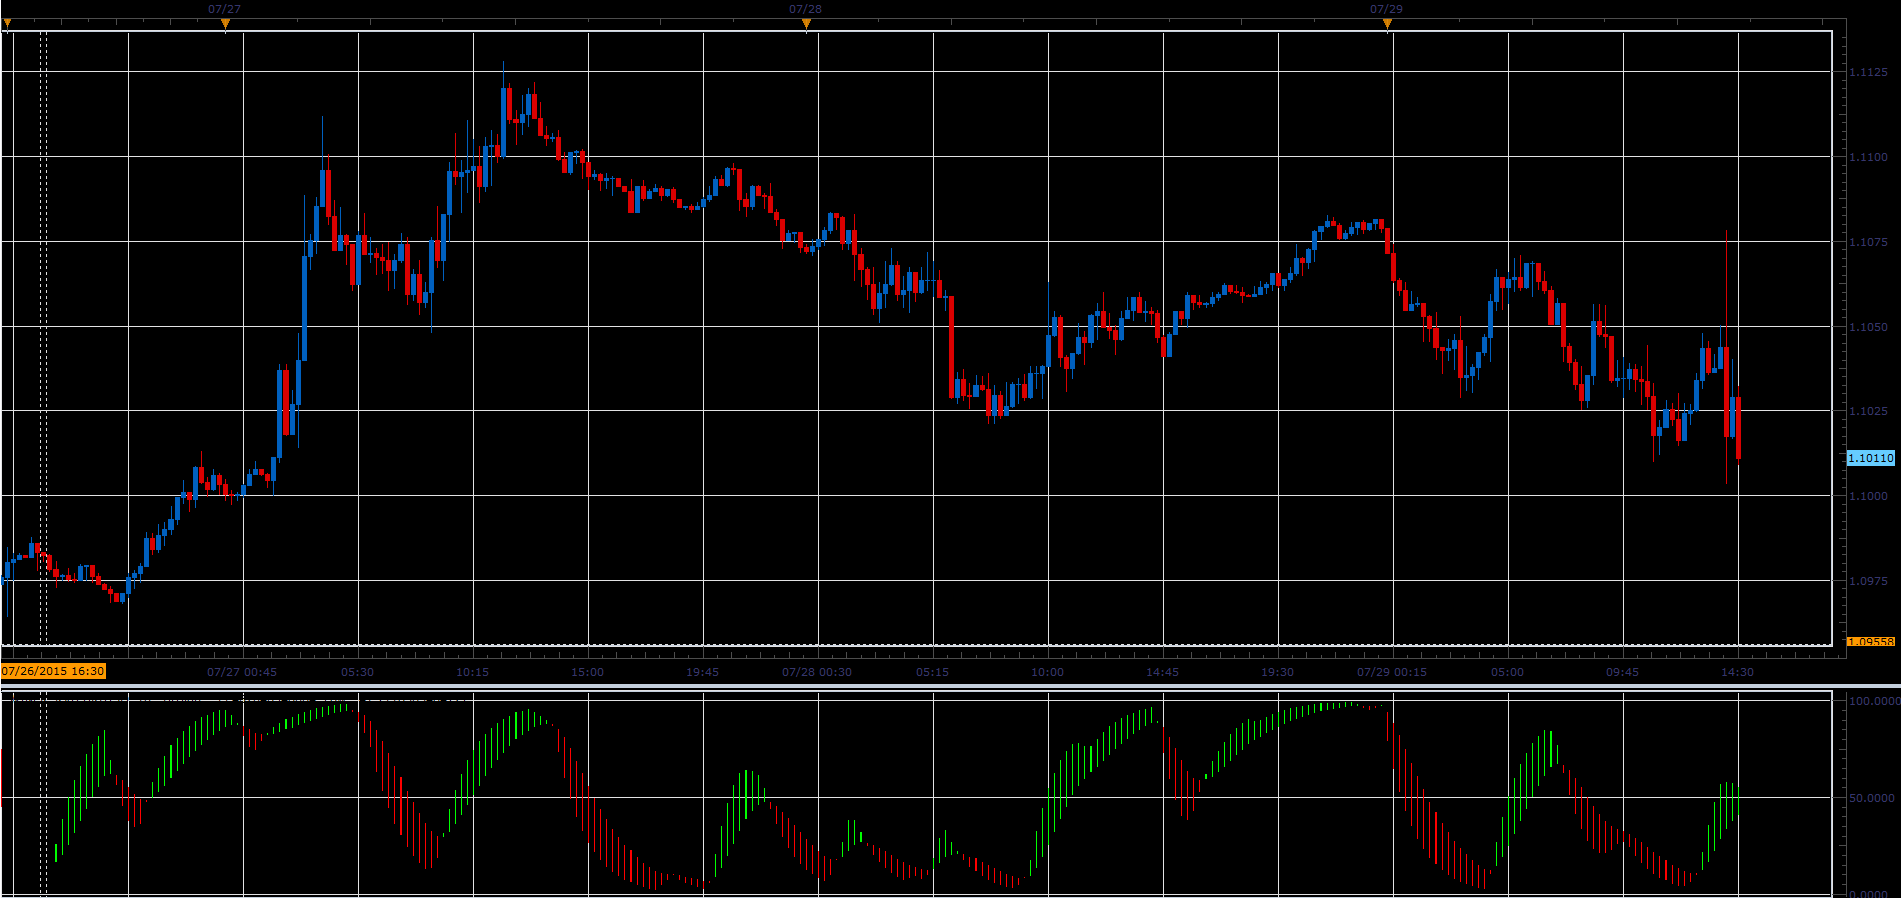Click the orange 07/26/2015 16:30 cursor time label

pyautogui.click(x=53, y=671)
